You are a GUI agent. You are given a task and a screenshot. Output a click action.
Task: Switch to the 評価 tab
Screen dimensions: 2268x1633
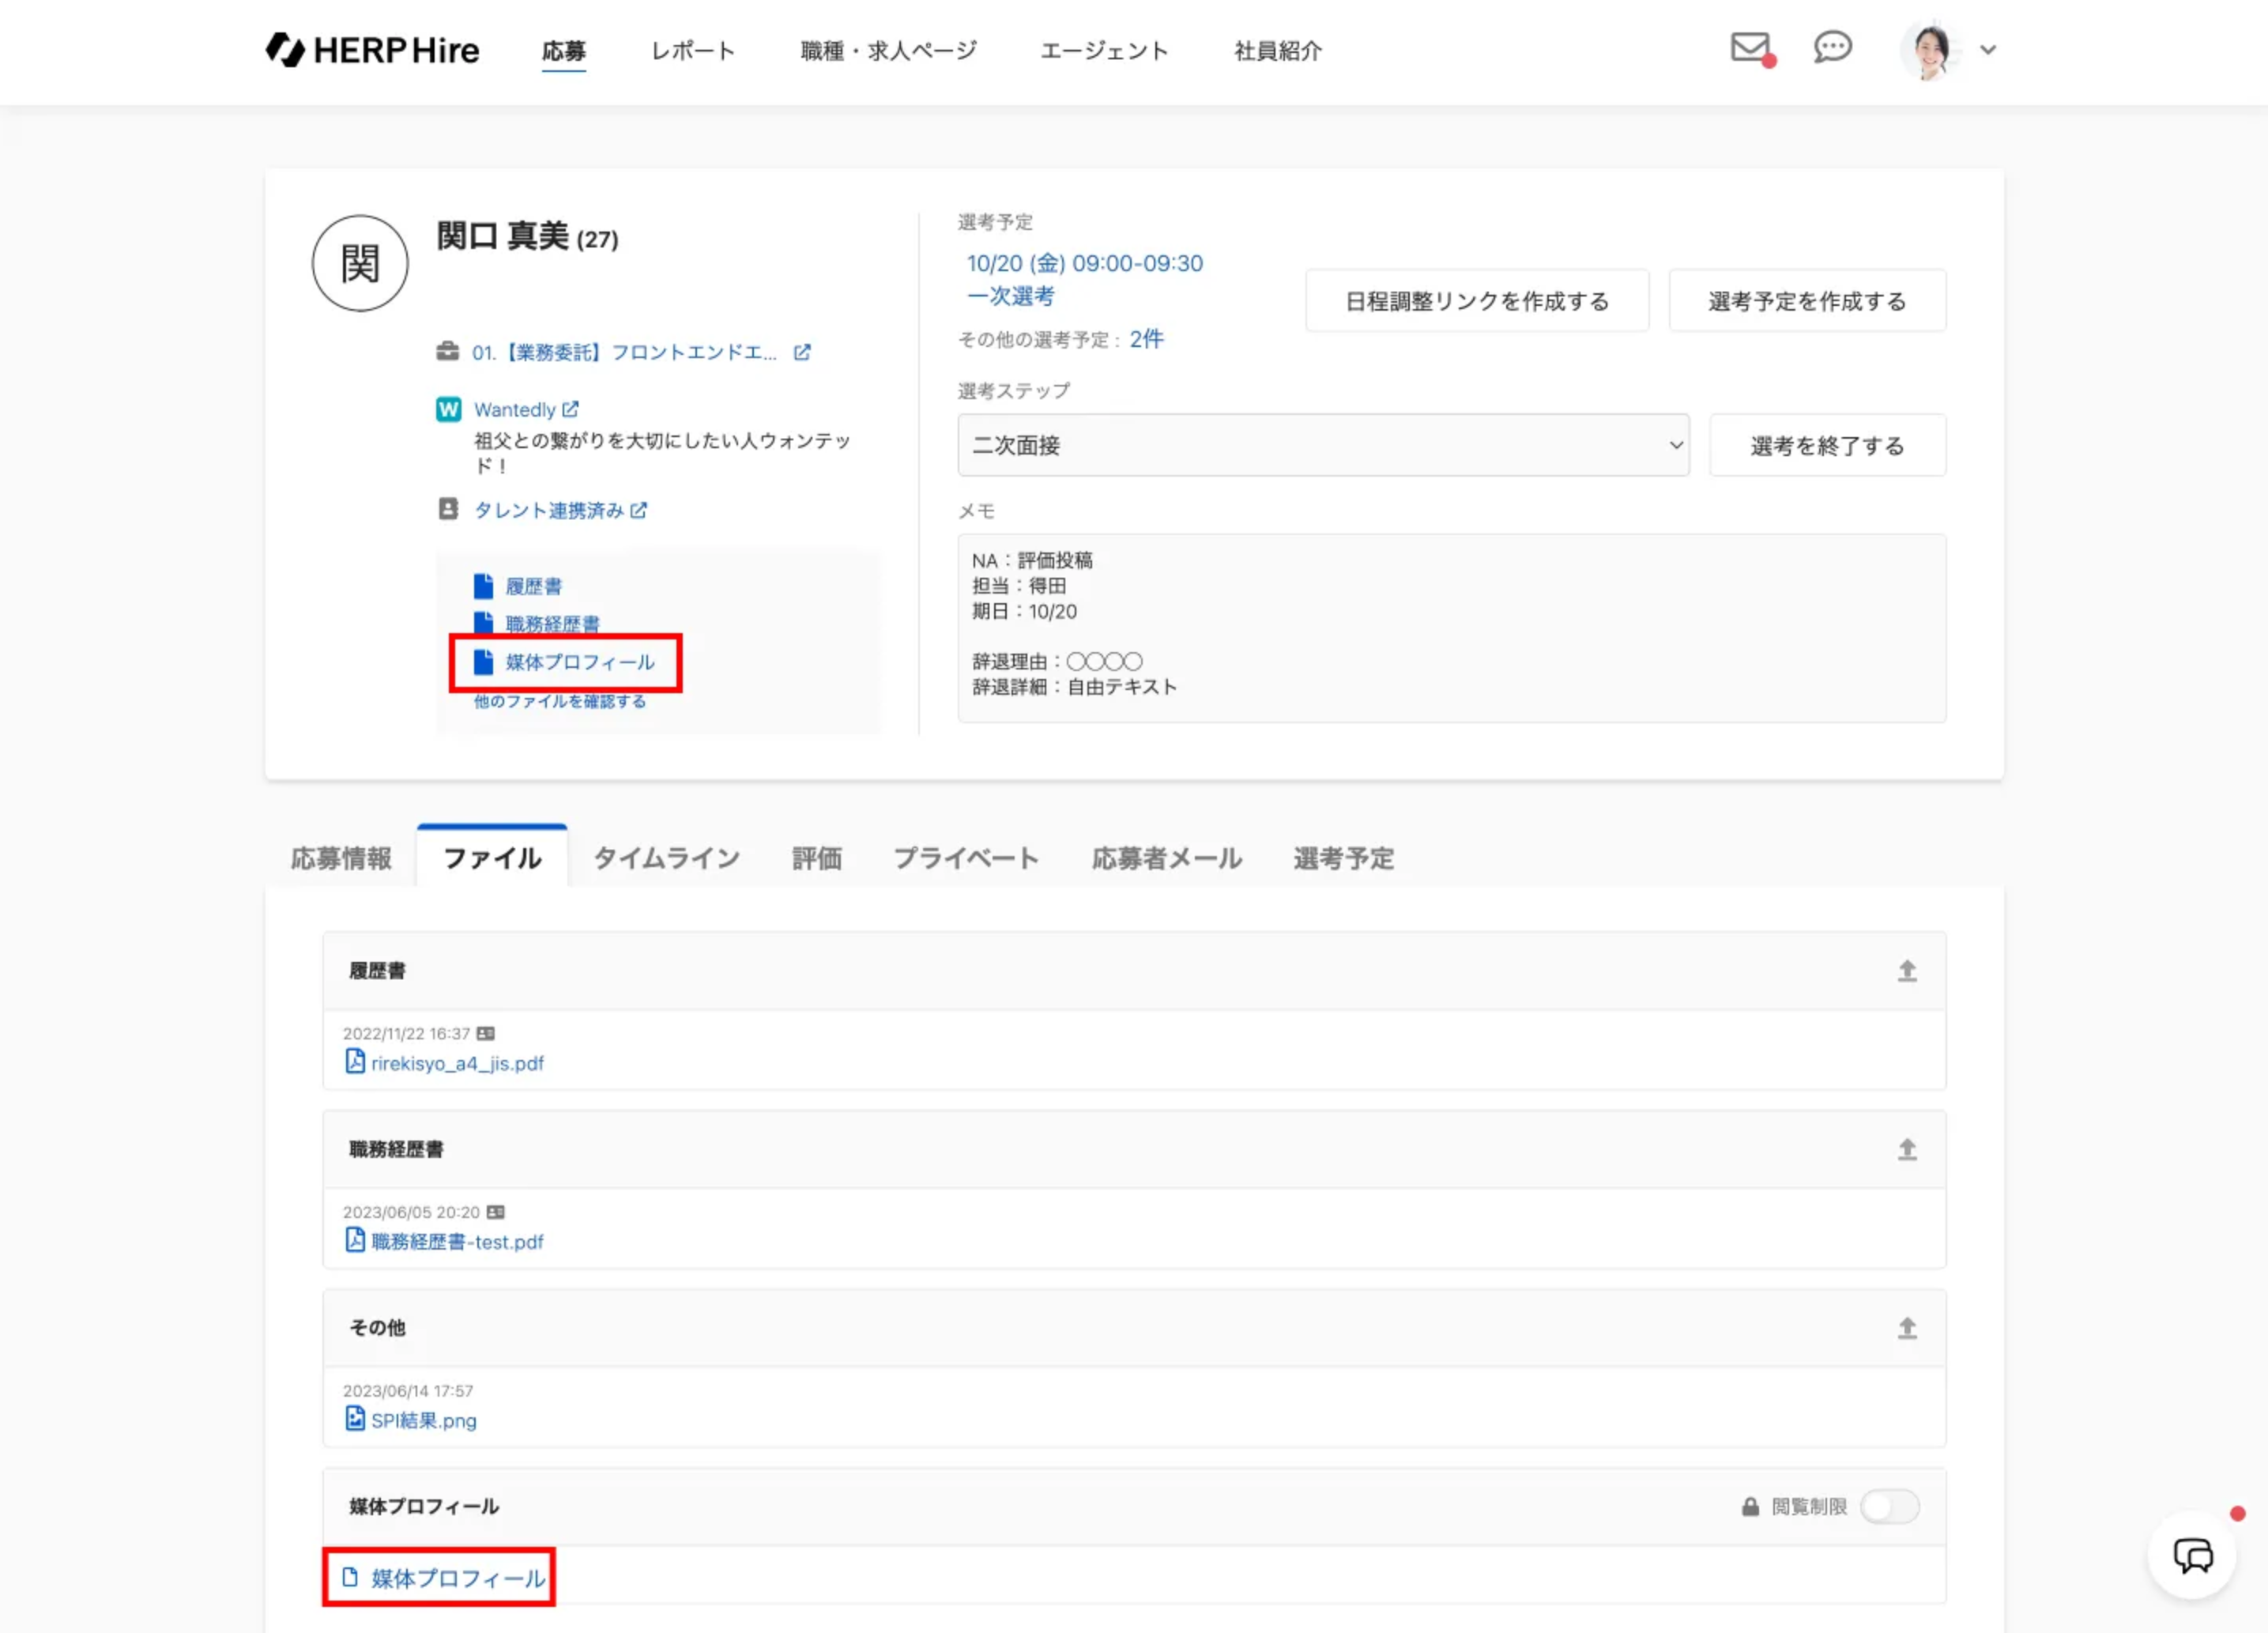(816, 858)
